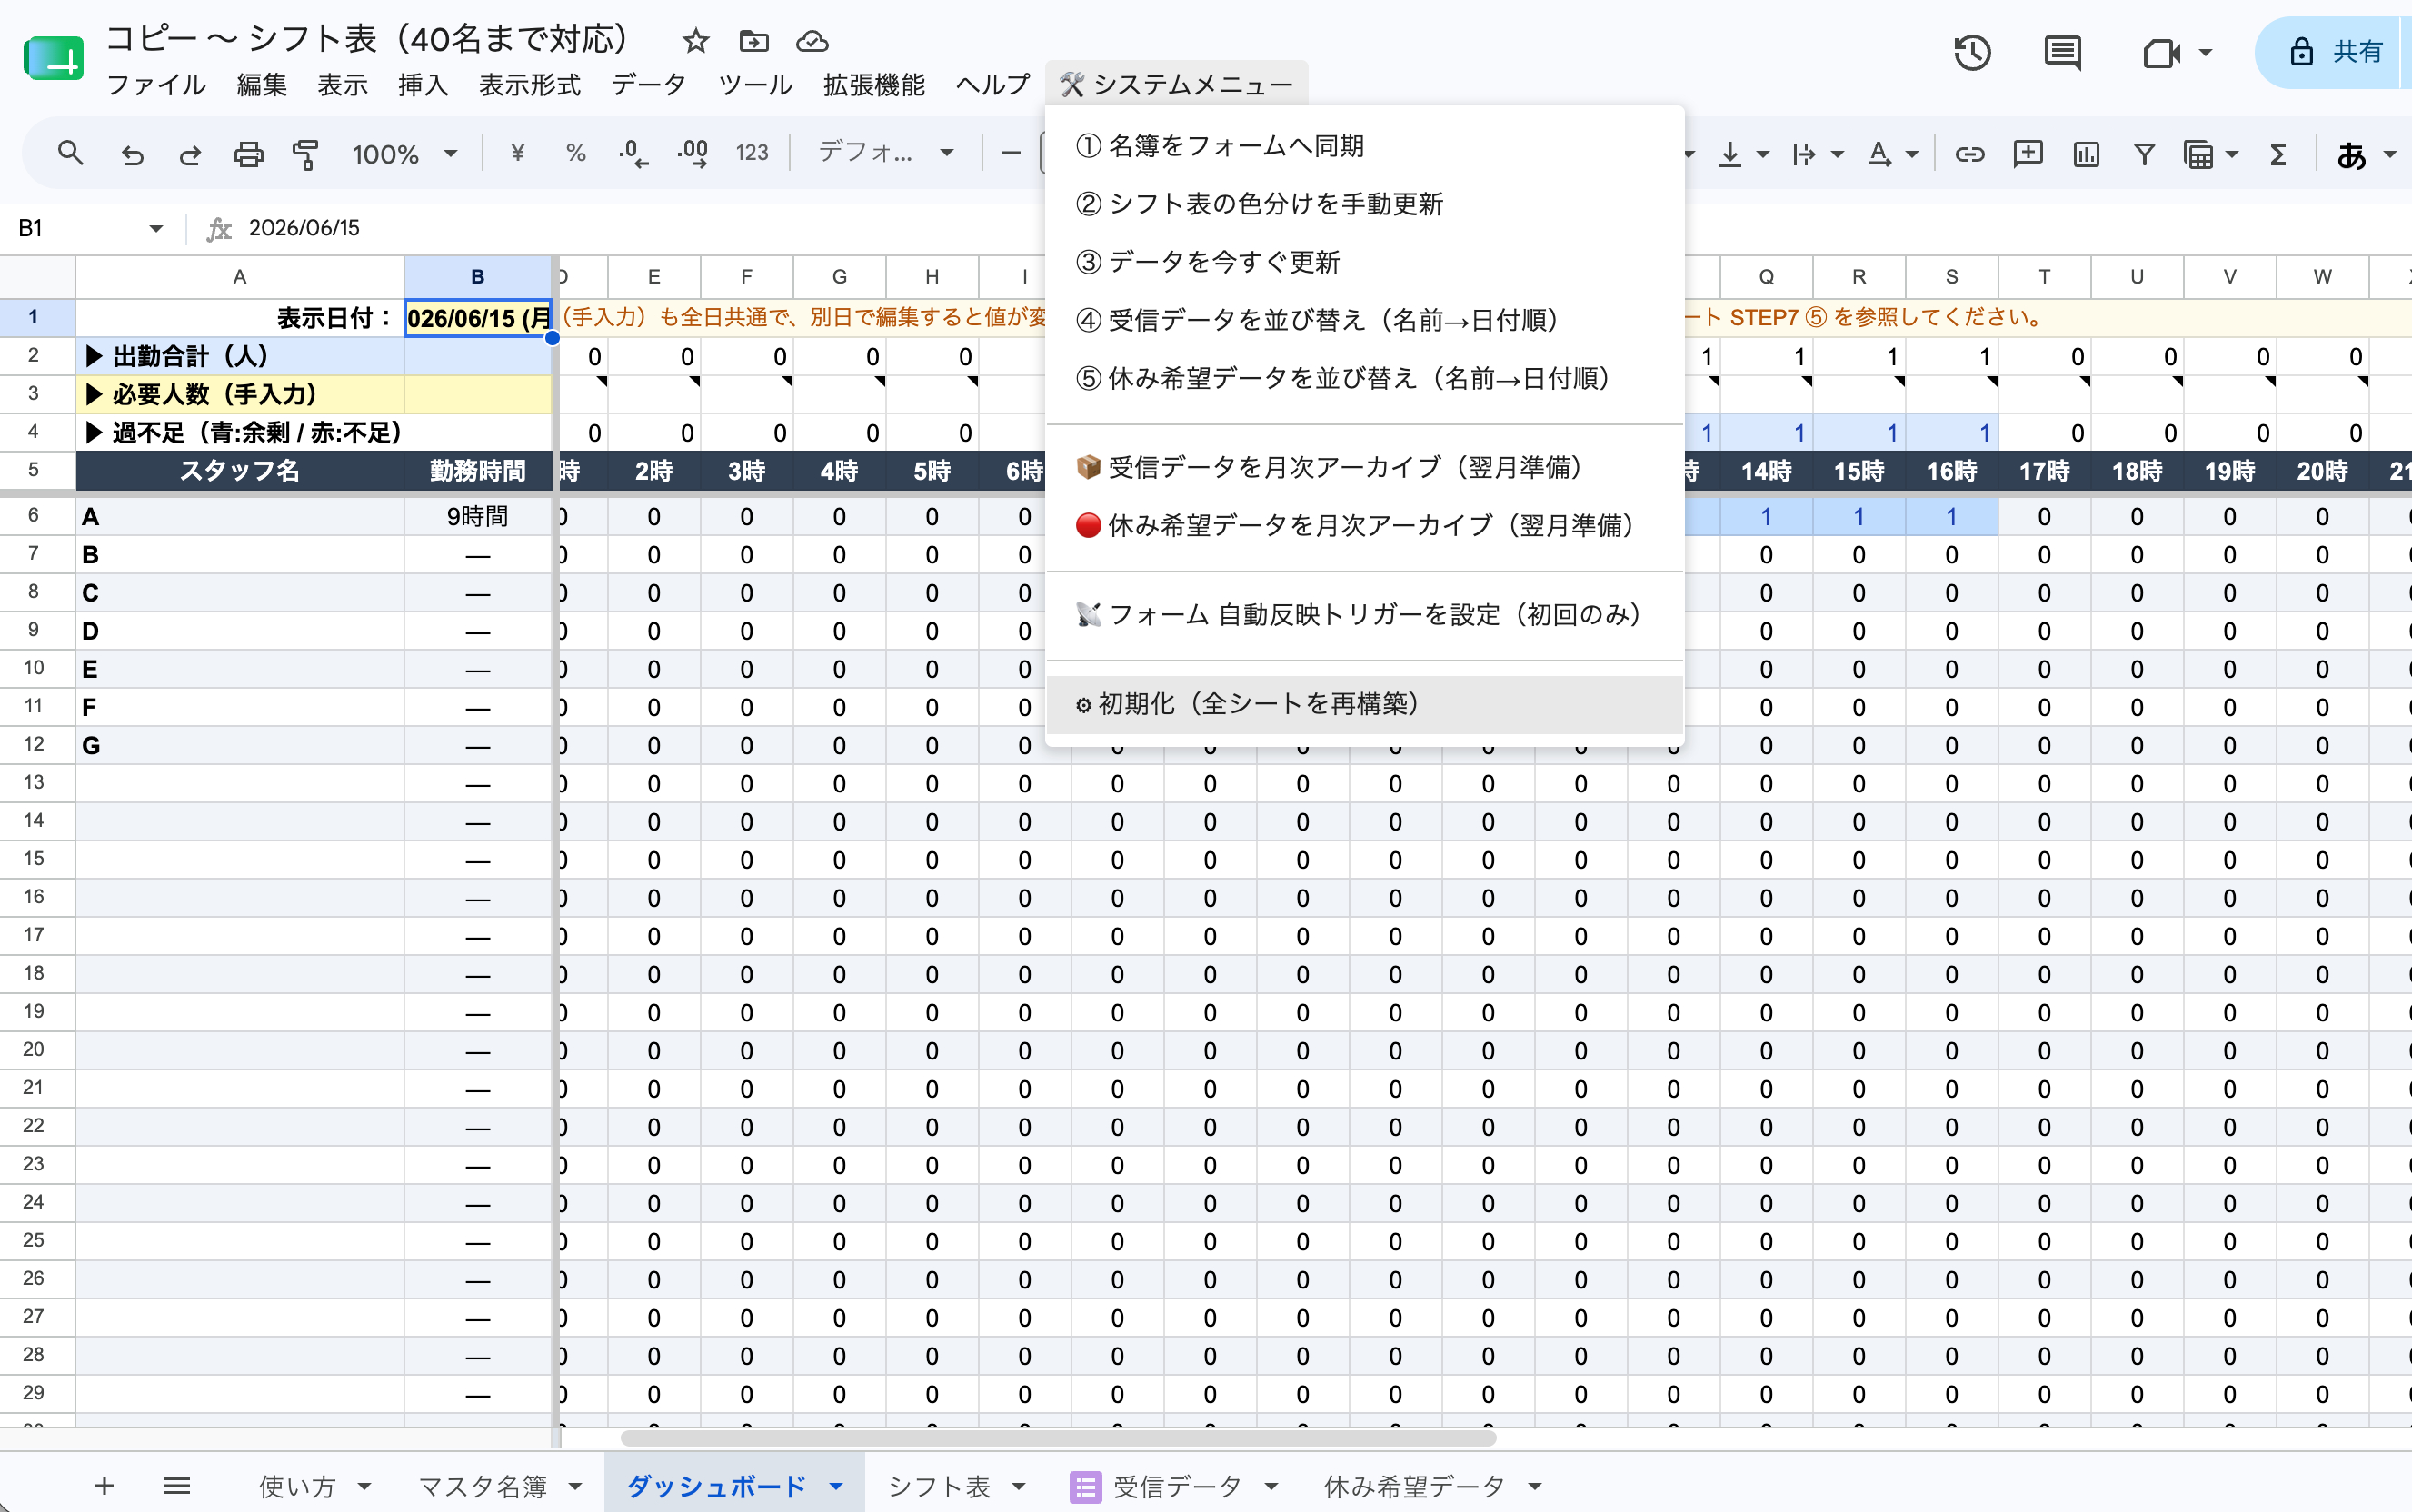Open the 拡張機能 menu
This screenshot has height=1512, width=2412.
pos(874,85)
